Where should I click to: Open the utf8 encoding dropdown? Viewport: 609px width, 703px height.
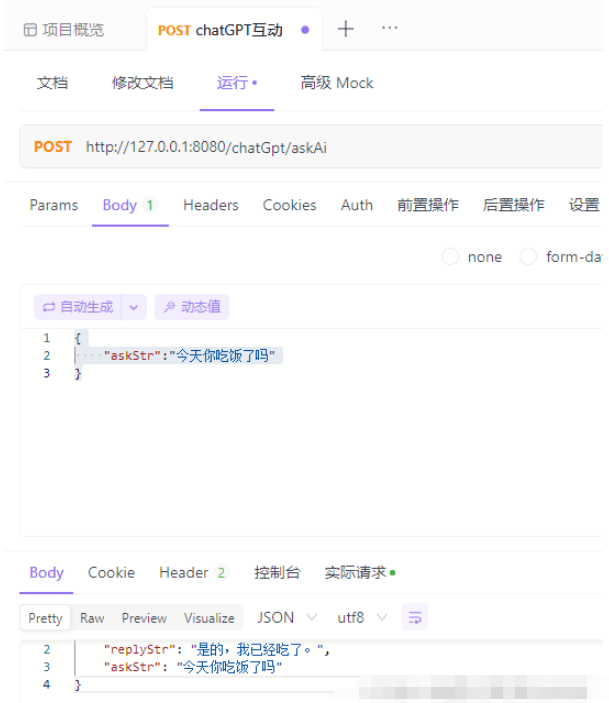pyautogui.click(x=362, y=618)
